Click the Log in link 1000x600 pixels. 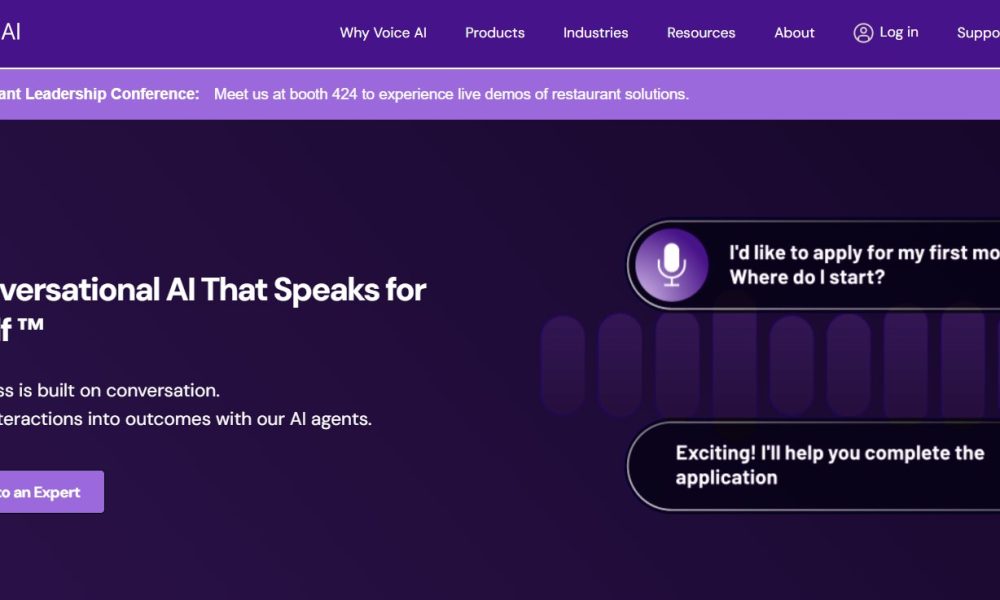[x=899, y=33]
